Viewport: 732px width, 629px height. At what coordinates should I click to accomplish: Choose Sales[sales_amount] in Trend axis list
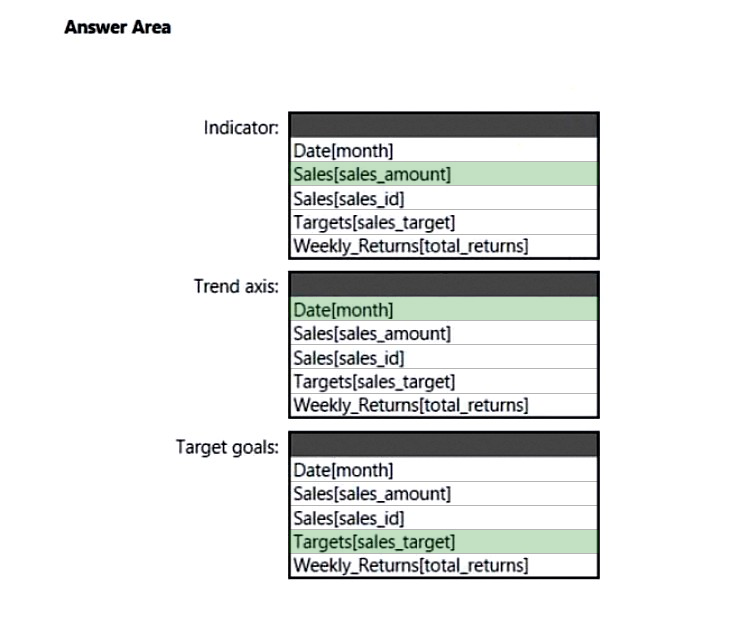[x=443, y=333]
